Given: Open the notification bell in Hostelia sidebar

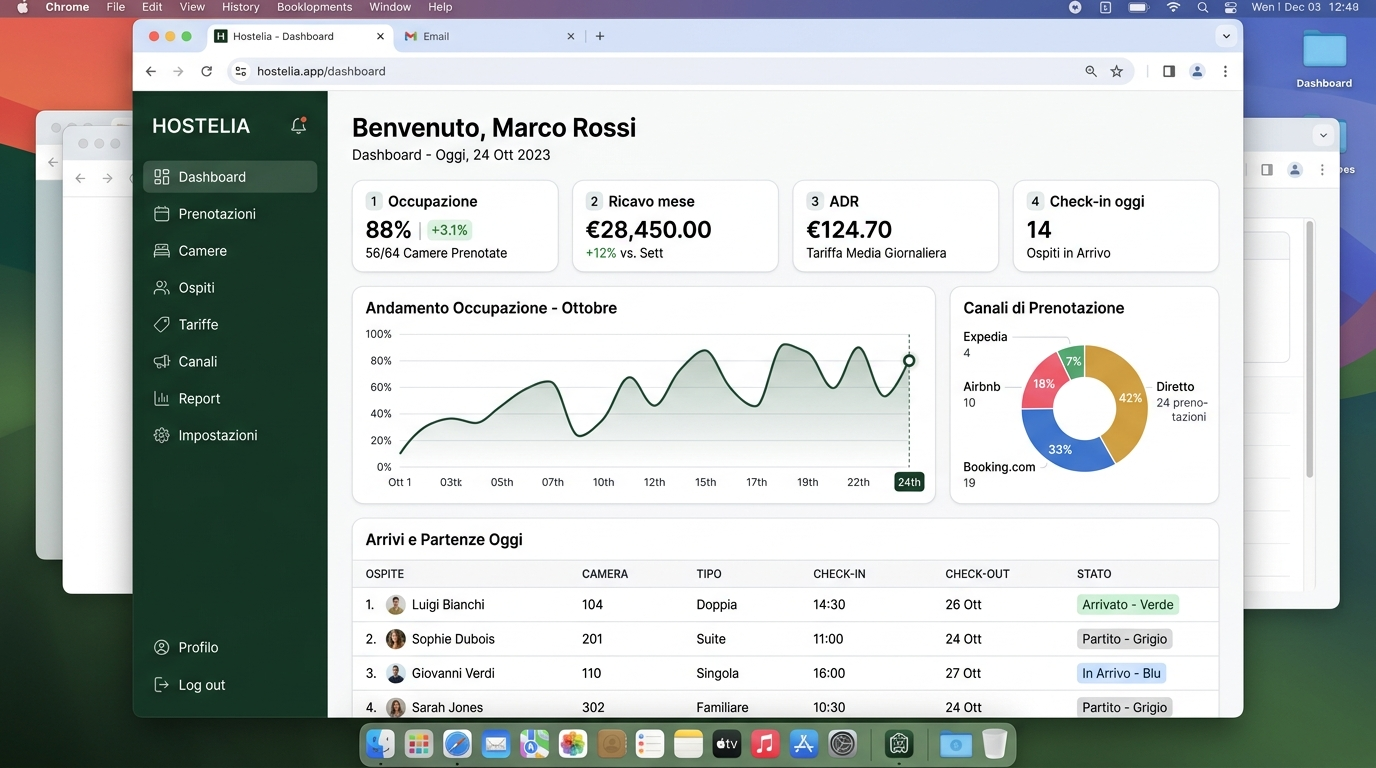Looking at the screenshot, I should [298, 125].
